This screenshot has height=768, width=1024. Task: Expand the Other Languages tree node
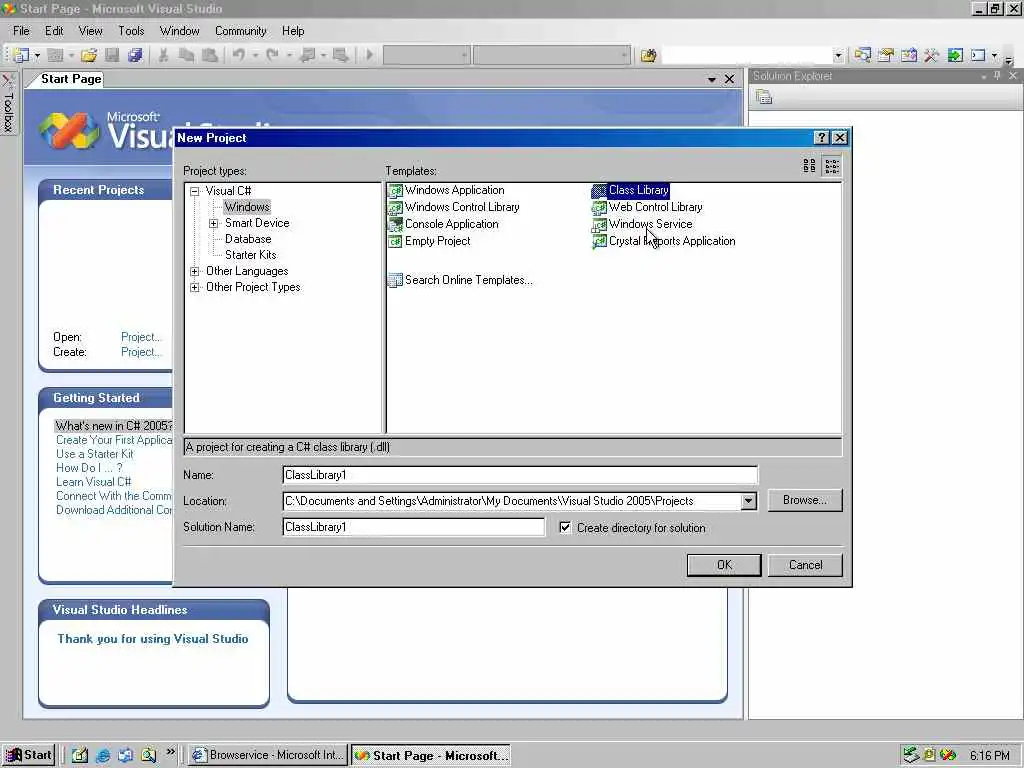[195, 271]
